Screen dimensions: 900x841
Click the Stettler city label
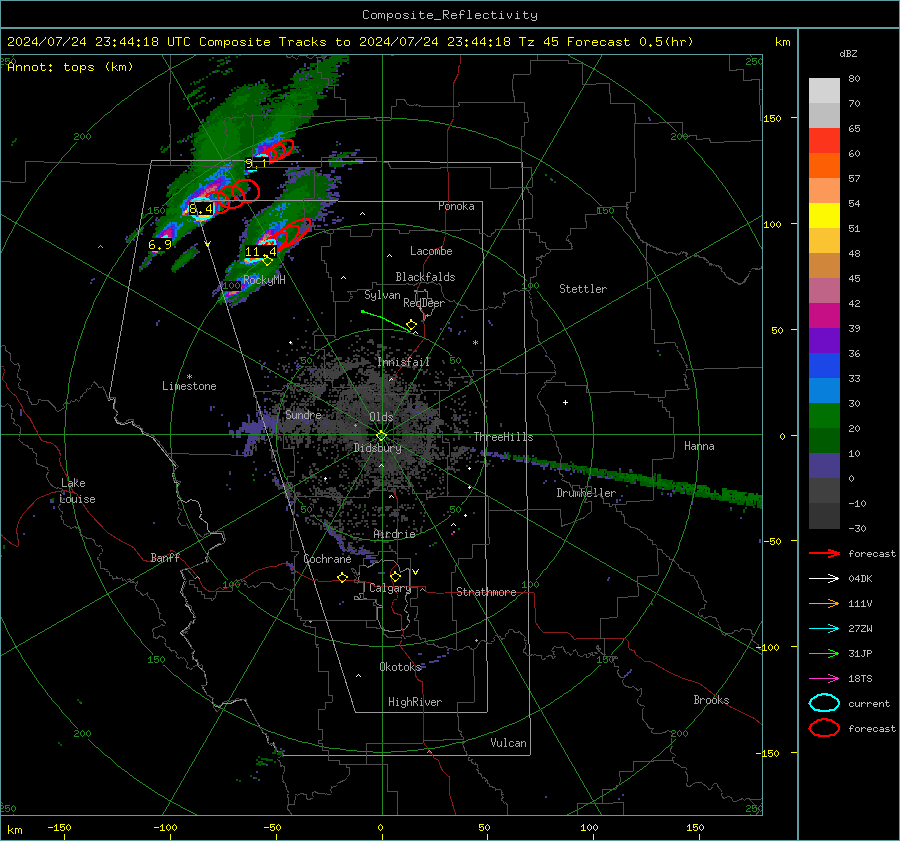pyautogui.click(x=583, y=289)
